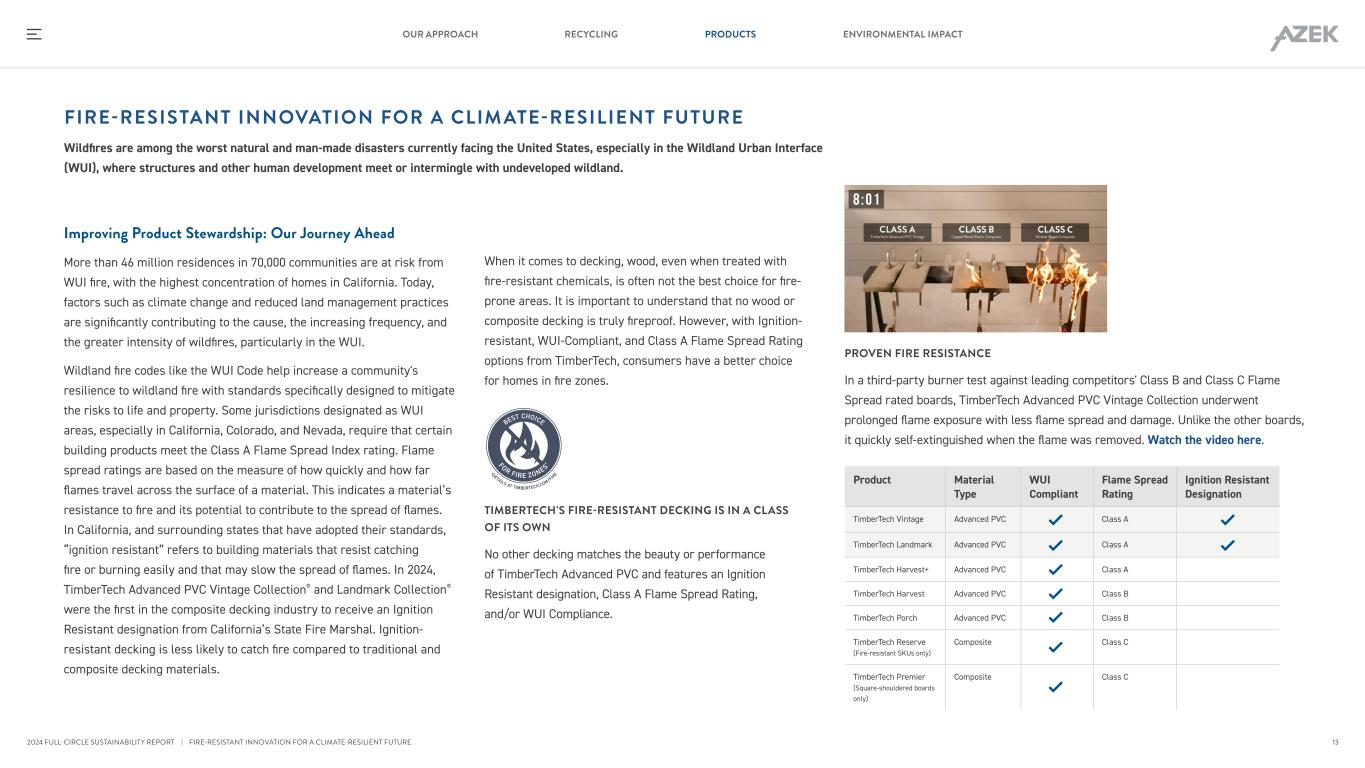1365x768 pixels.
Task: Navigate to Environmental Impact
Action: 902,34
